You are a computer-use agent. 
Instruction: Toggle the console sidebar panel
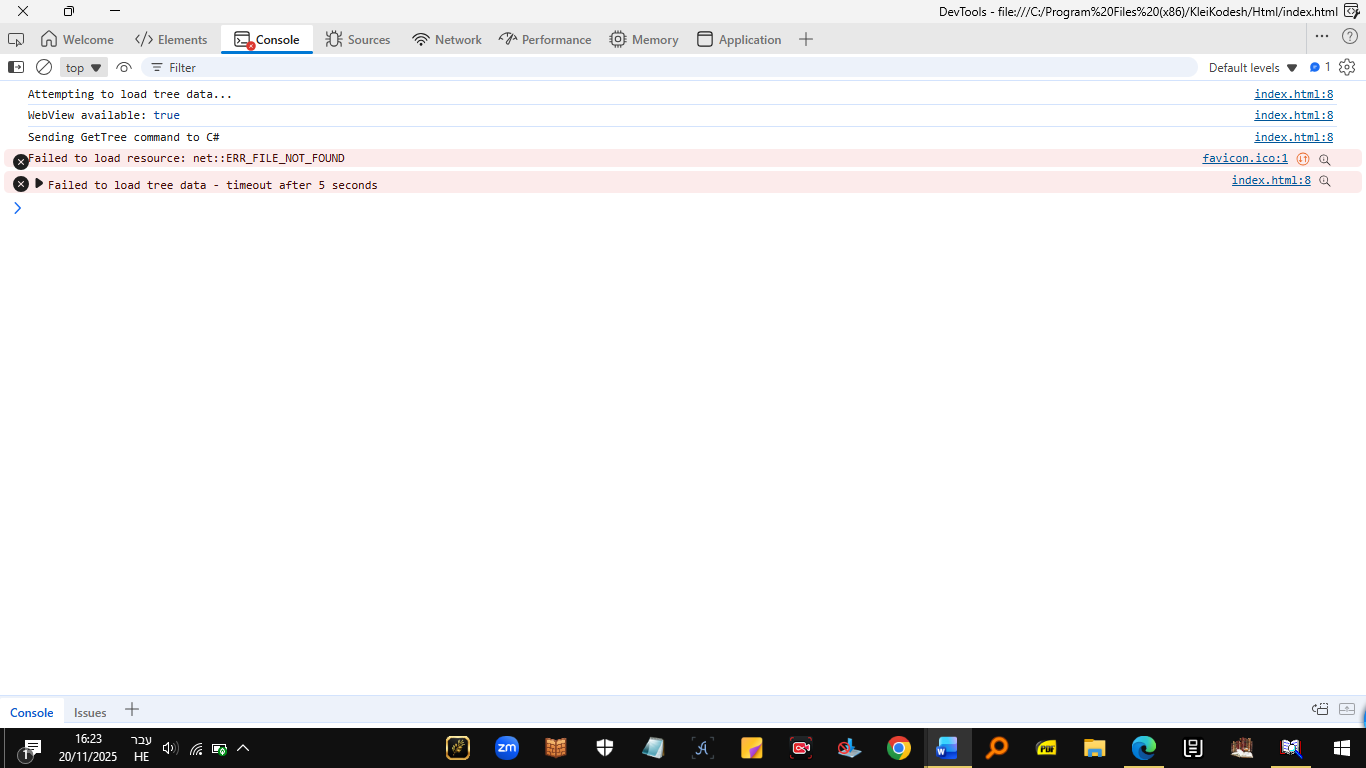pos(16,67)
